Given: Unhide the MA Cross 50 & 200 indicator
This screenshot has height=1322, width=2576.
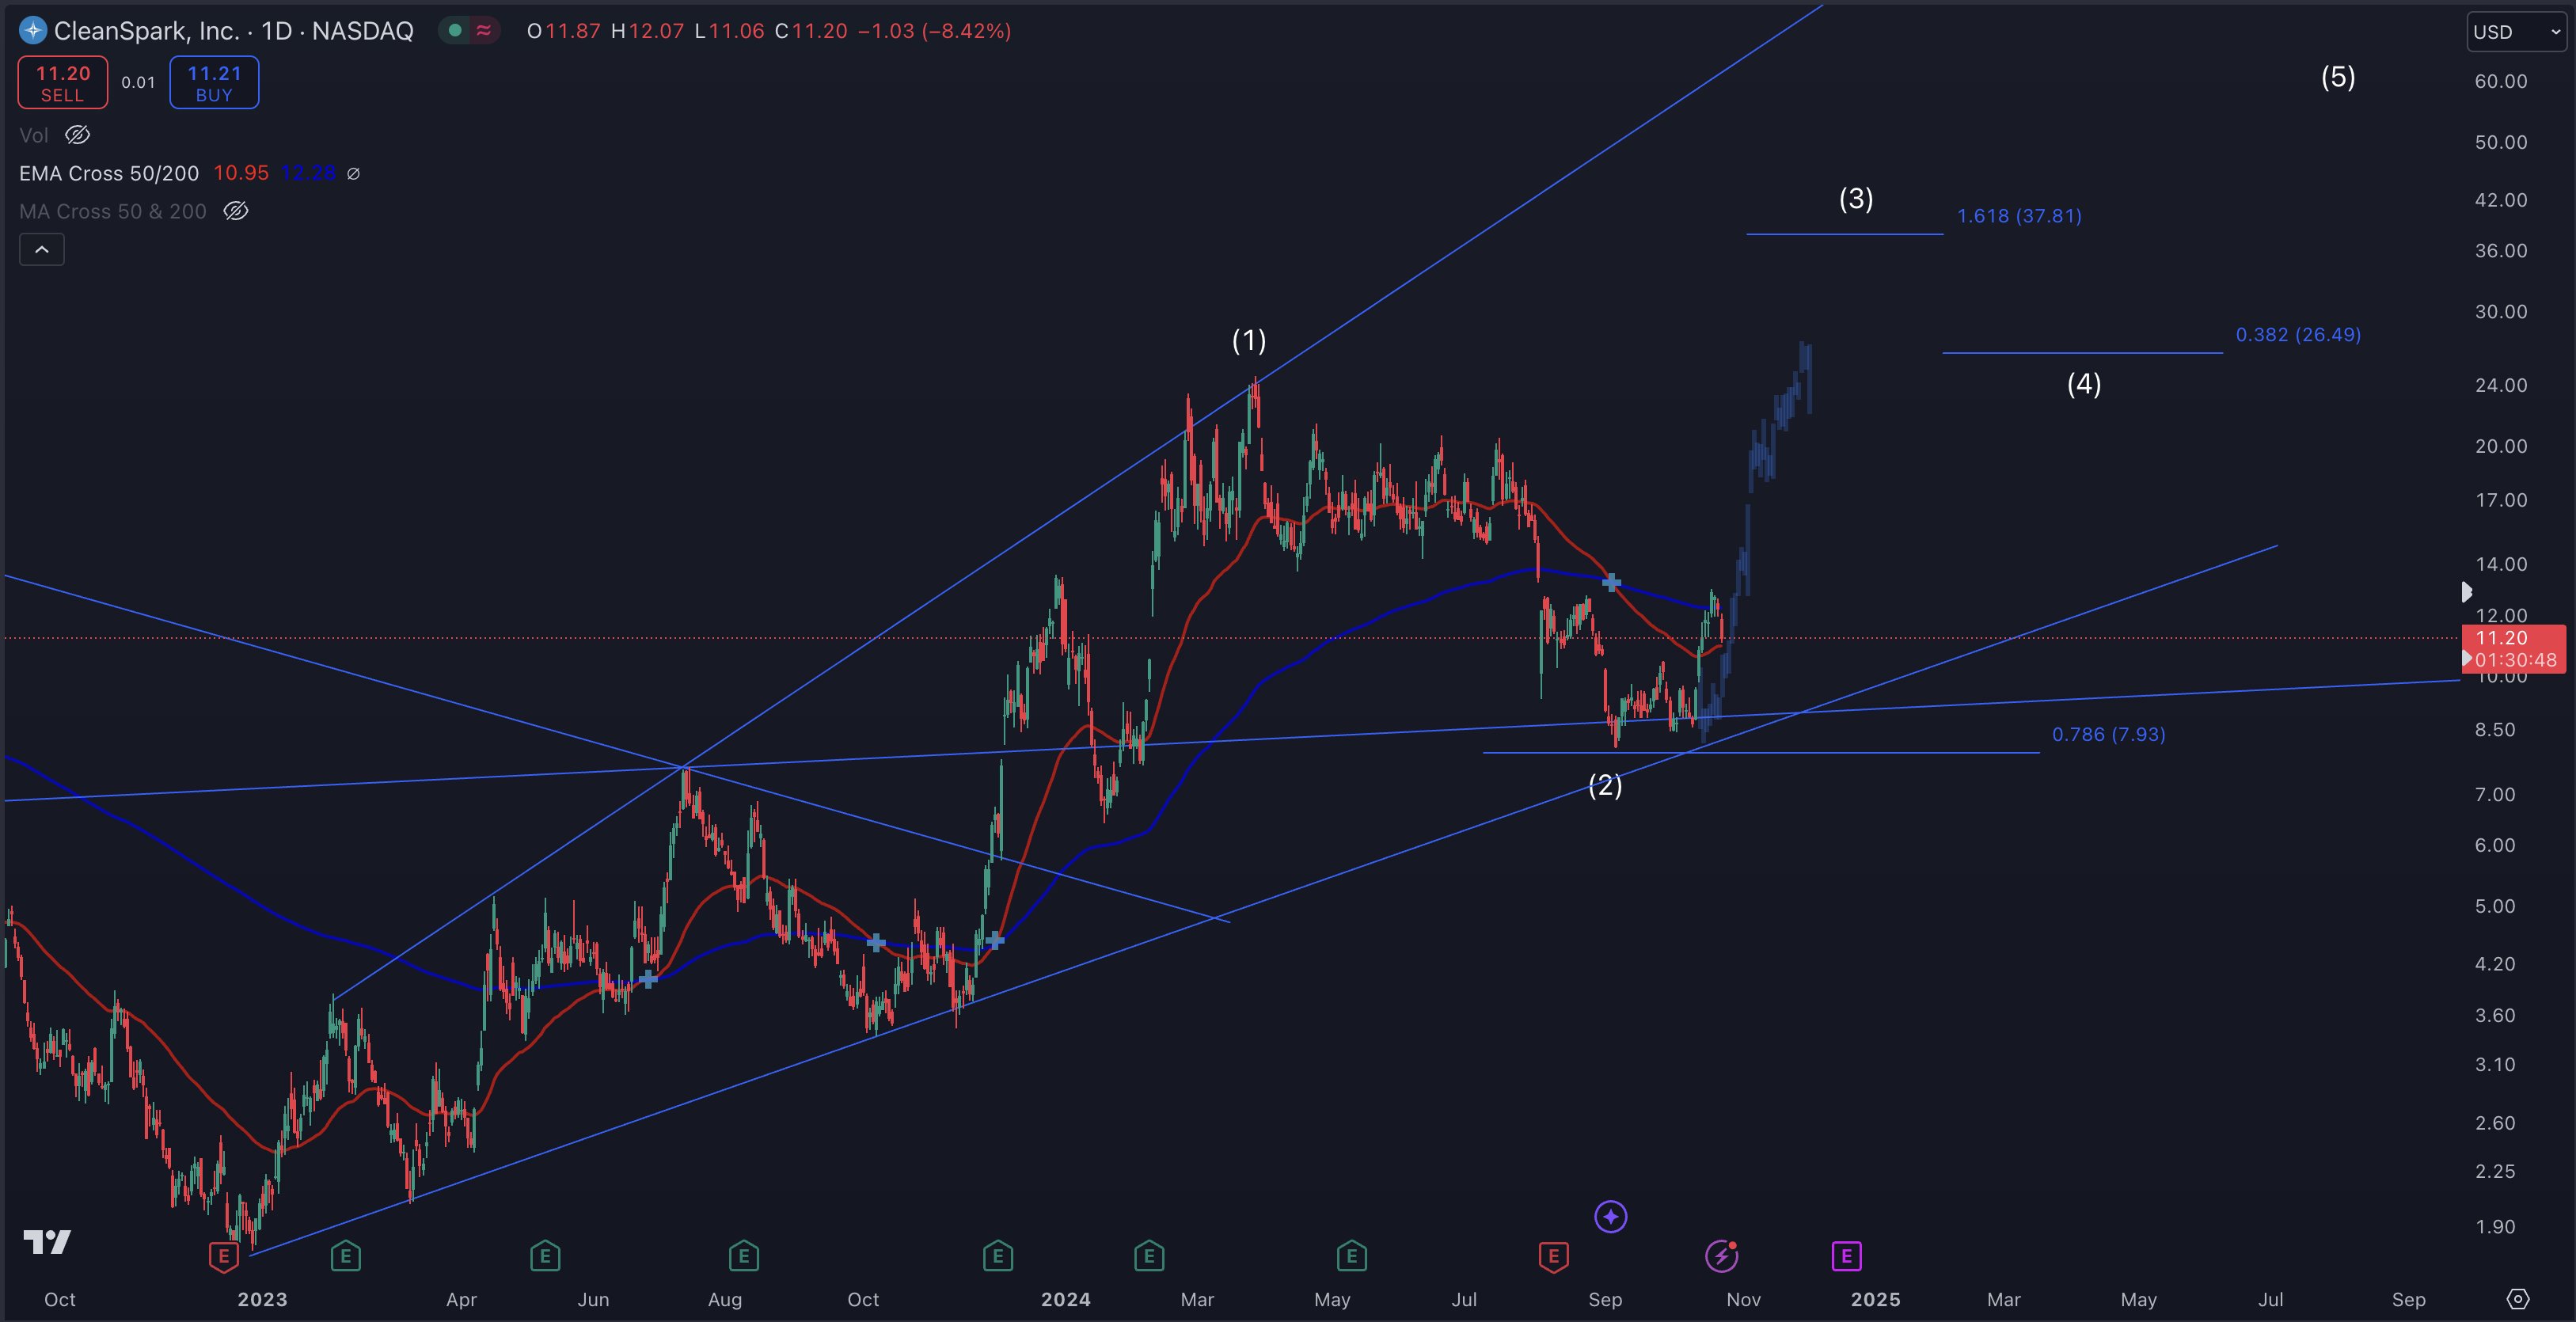Looking at the screenshot, I should [x=236, y=211].
